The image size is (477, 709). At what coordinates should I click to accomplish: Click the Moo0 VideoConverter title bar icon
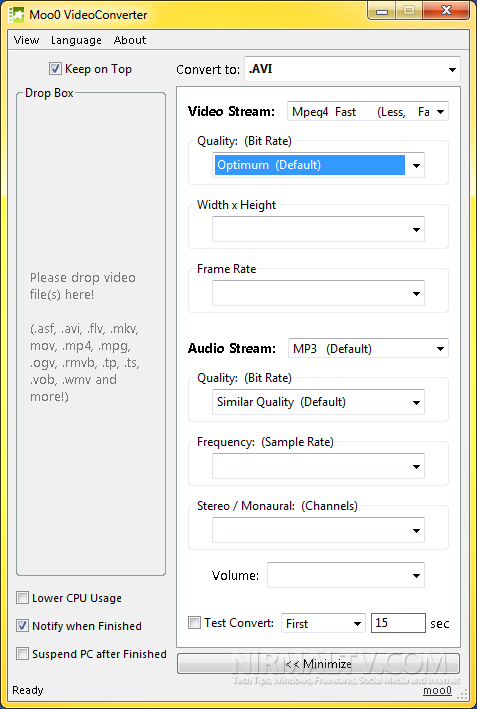click(x=16, y=15)
